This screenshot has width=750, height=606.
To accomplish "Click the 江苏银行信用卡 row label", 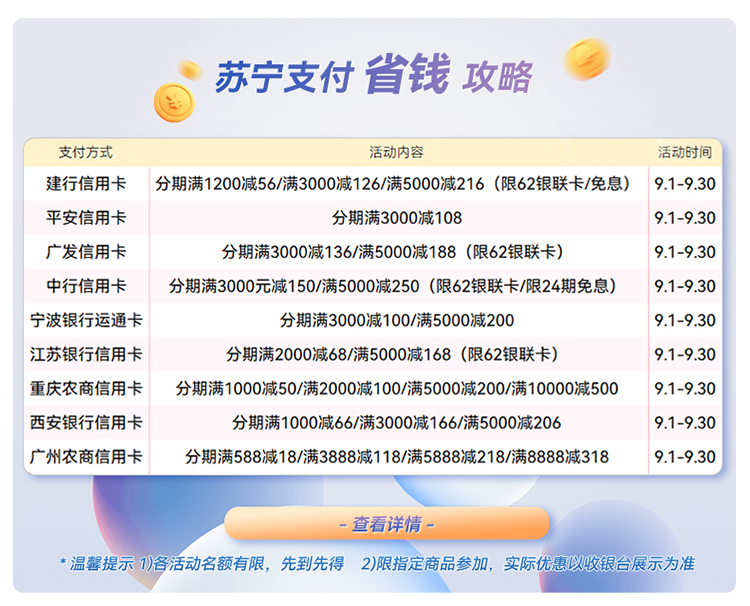I will point(86,354).
